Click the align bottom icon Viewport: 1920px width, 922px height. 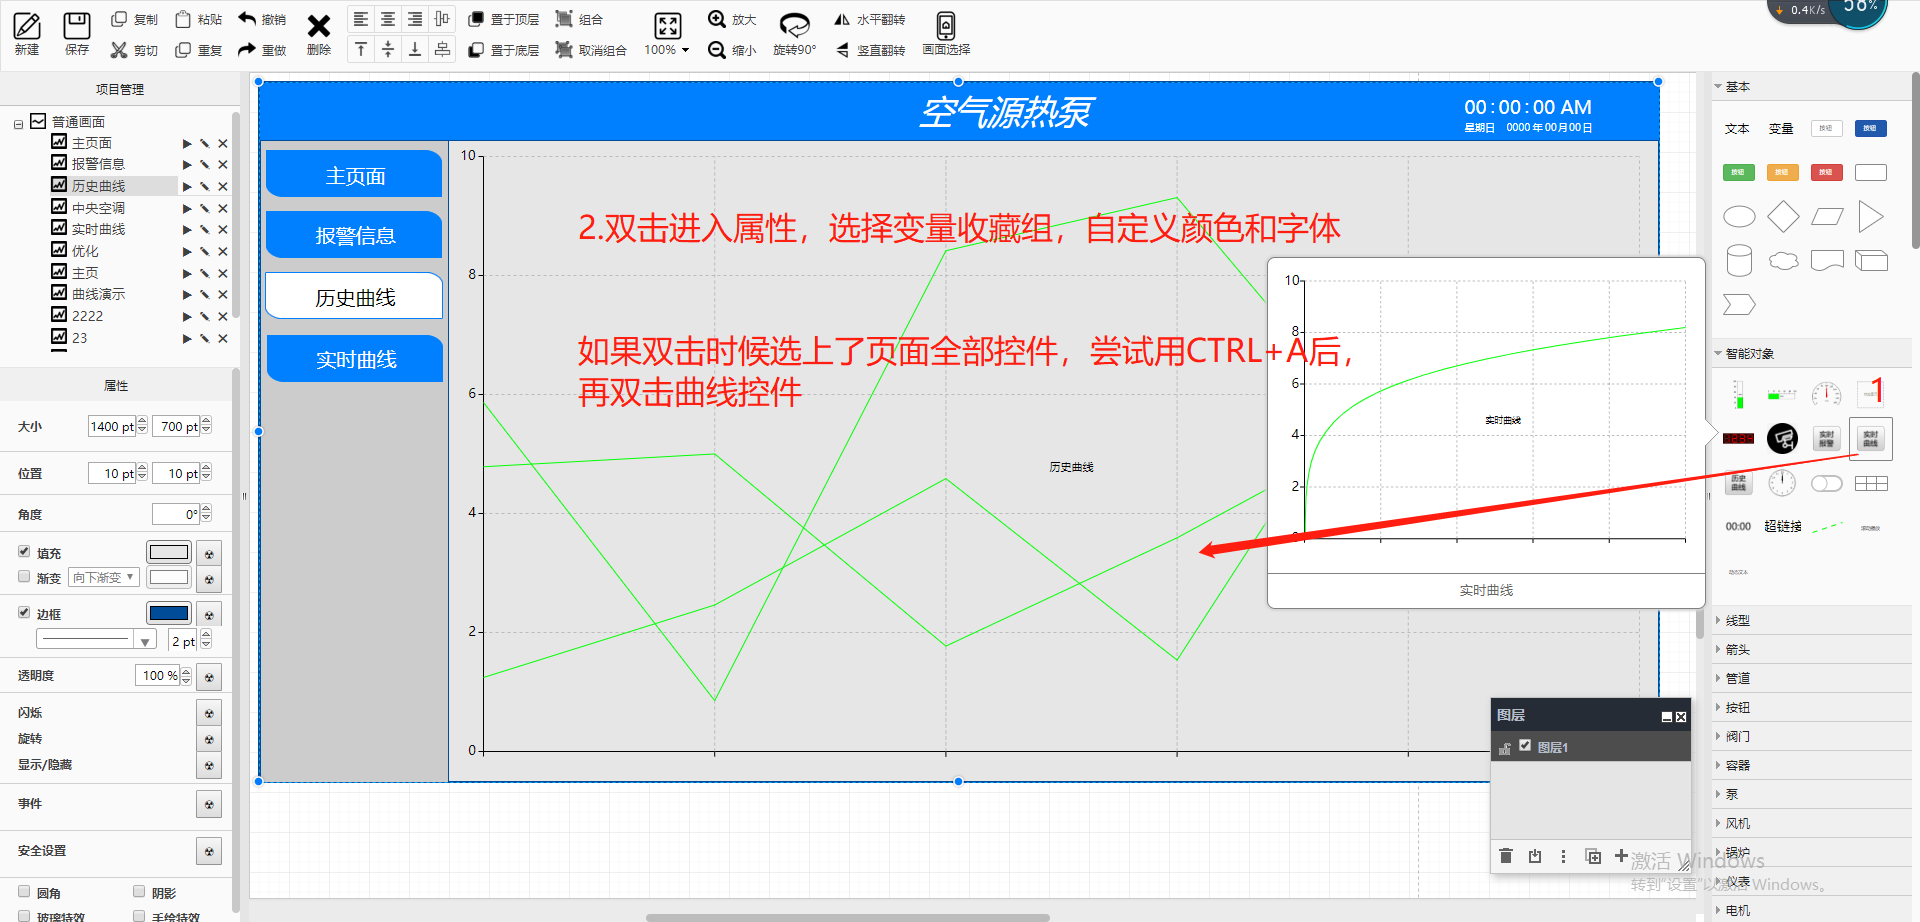[415, 49]
